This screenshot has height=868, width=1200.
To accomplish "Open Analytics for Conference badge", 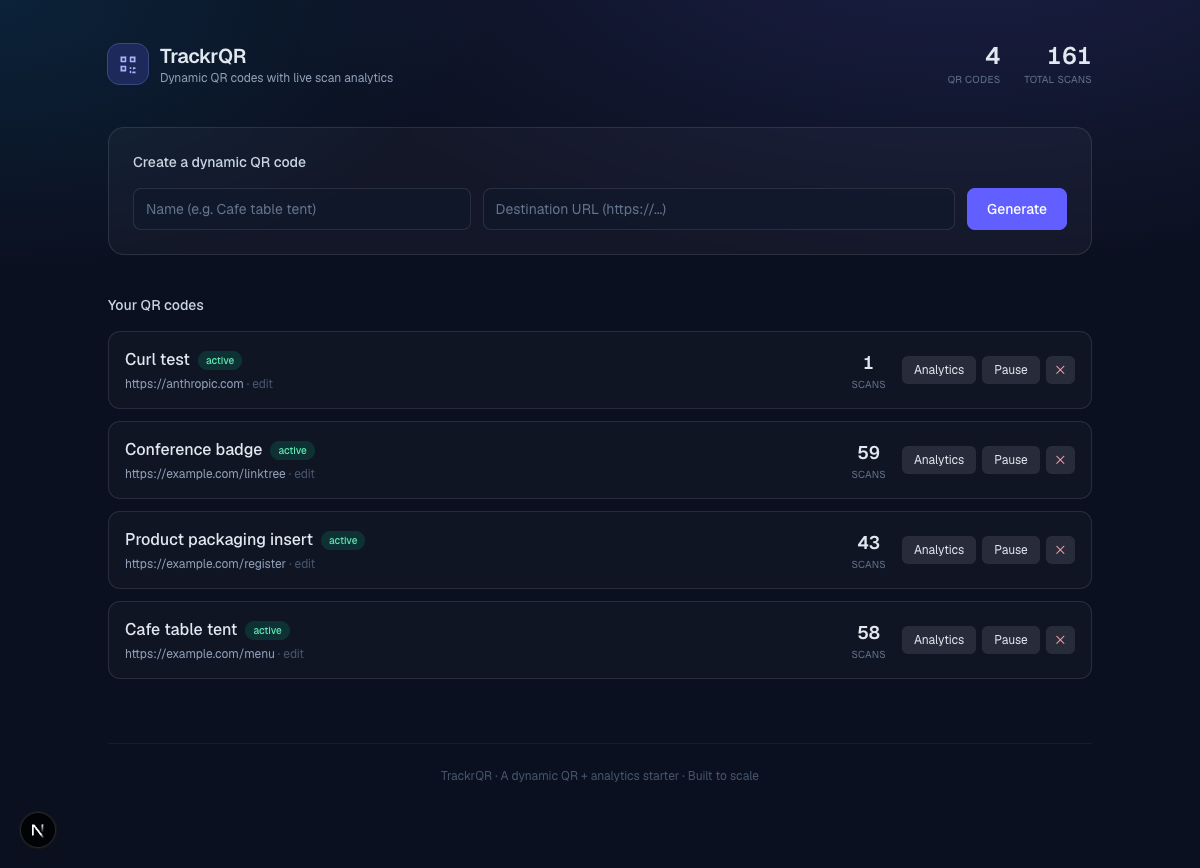I will 939,460.
